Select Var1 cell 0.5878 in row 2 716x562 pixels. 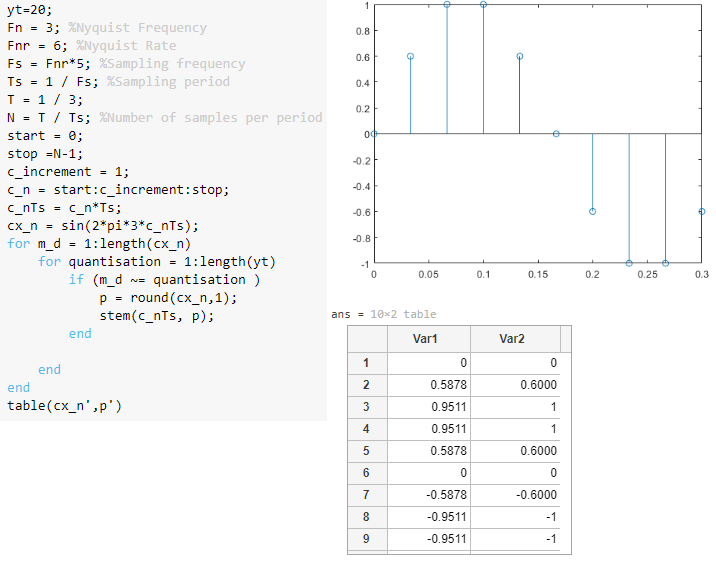point(428,385)
